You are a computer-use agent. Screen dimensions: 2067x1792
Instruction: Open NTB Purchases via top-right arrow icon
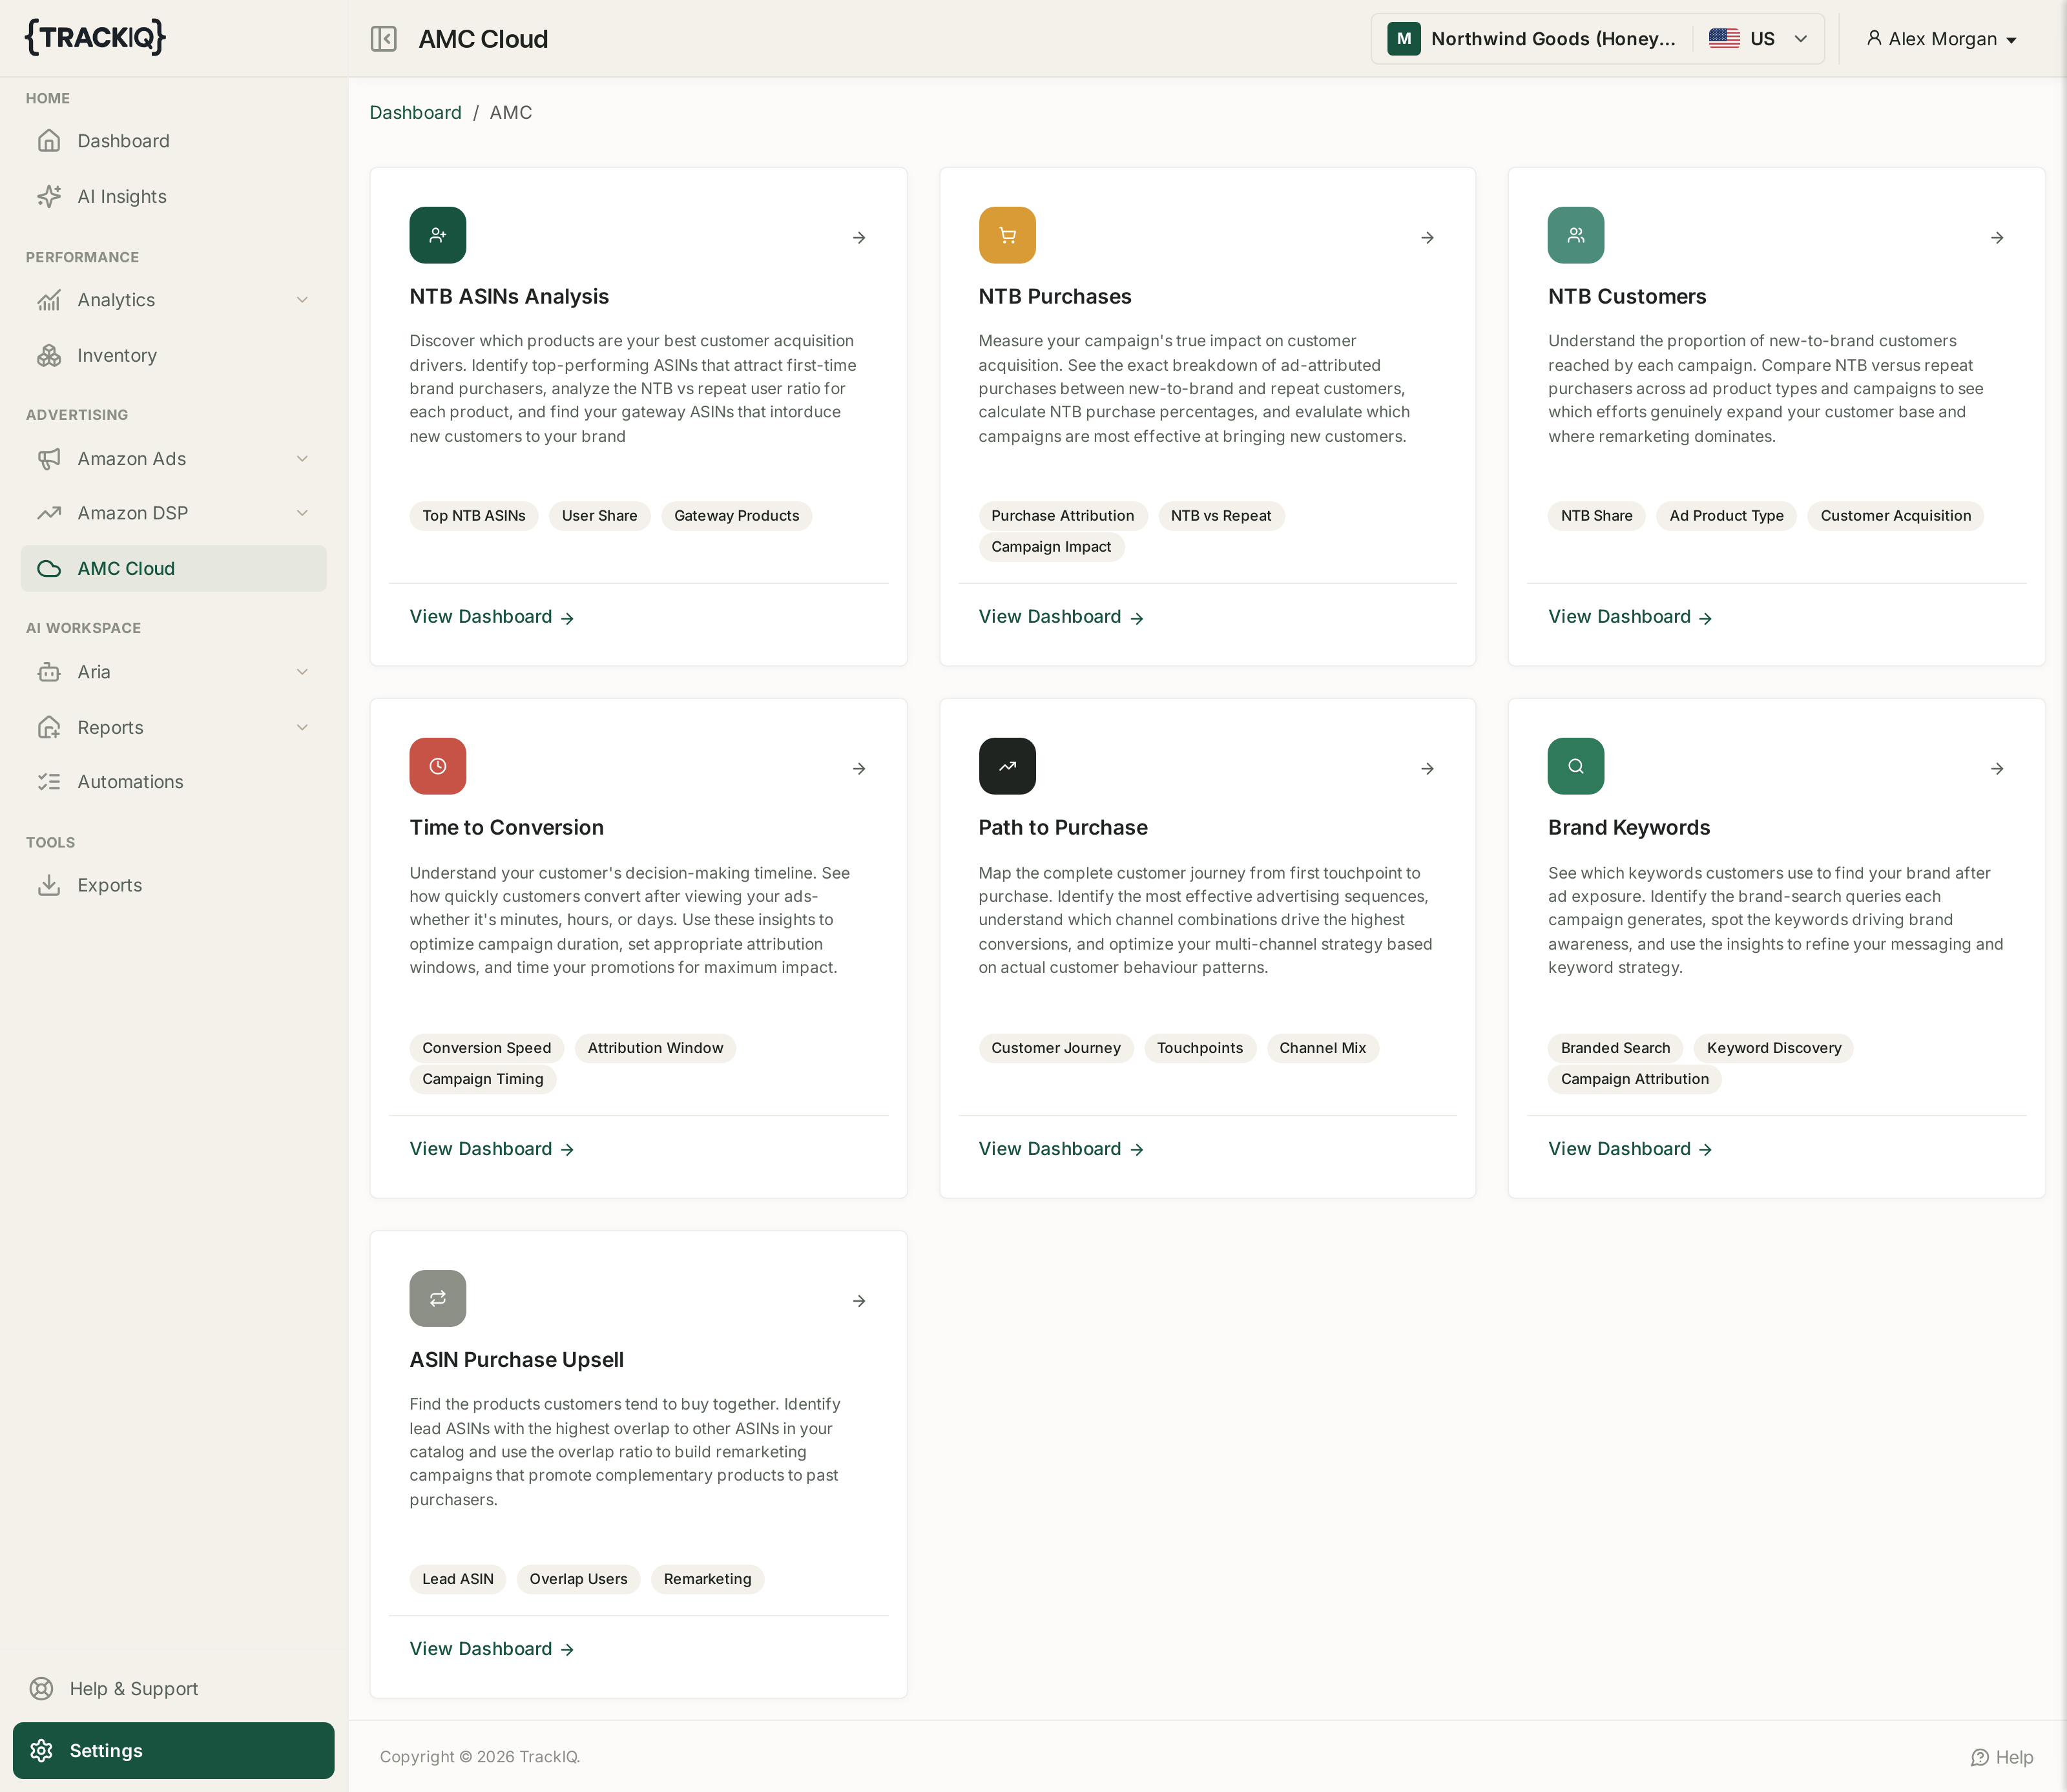click(1428, 238)
